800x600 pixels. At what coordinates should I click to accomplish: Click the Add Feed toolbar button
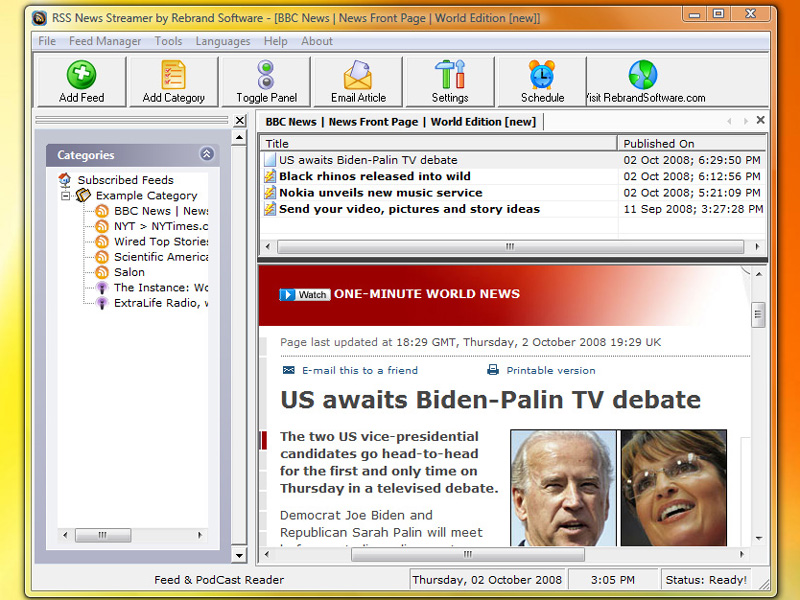tap(82, 82)
